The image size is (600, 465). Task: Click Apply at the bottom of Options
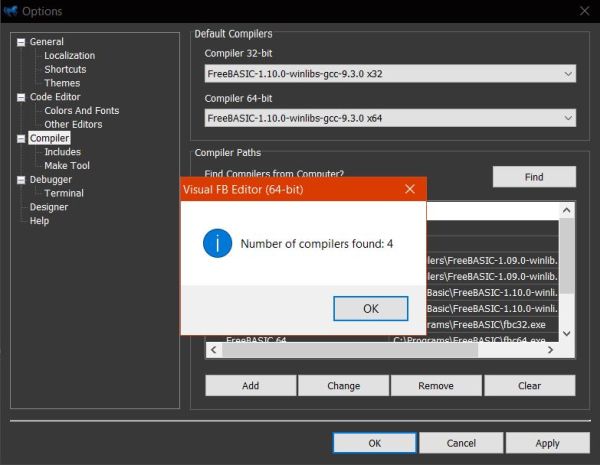click(x=548, y=443)
